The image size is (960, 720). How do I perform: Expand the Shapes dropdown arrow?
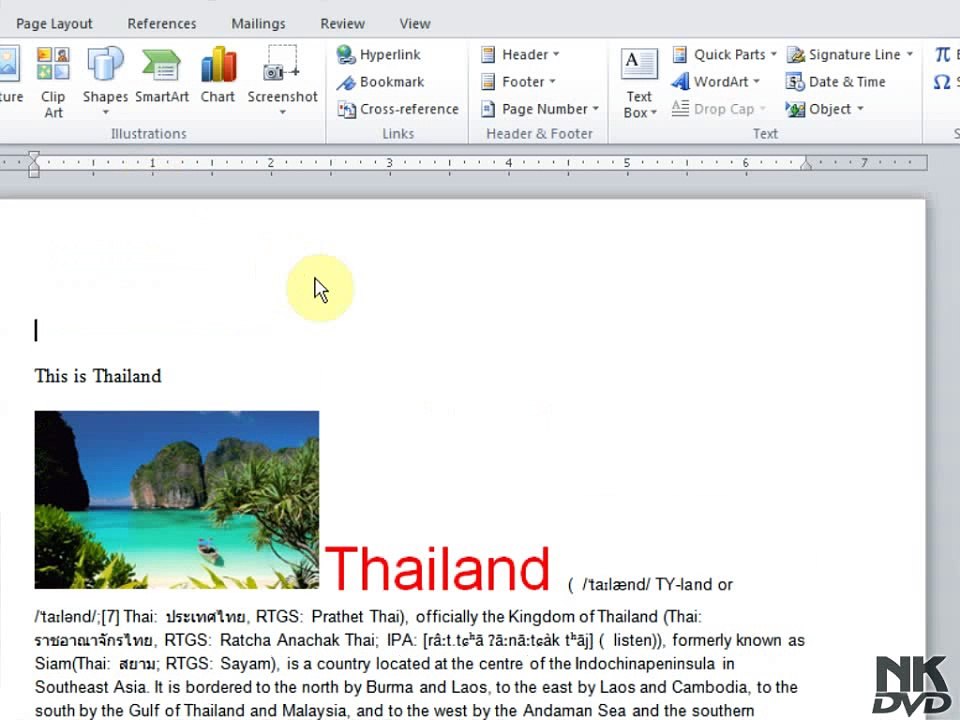105,112
